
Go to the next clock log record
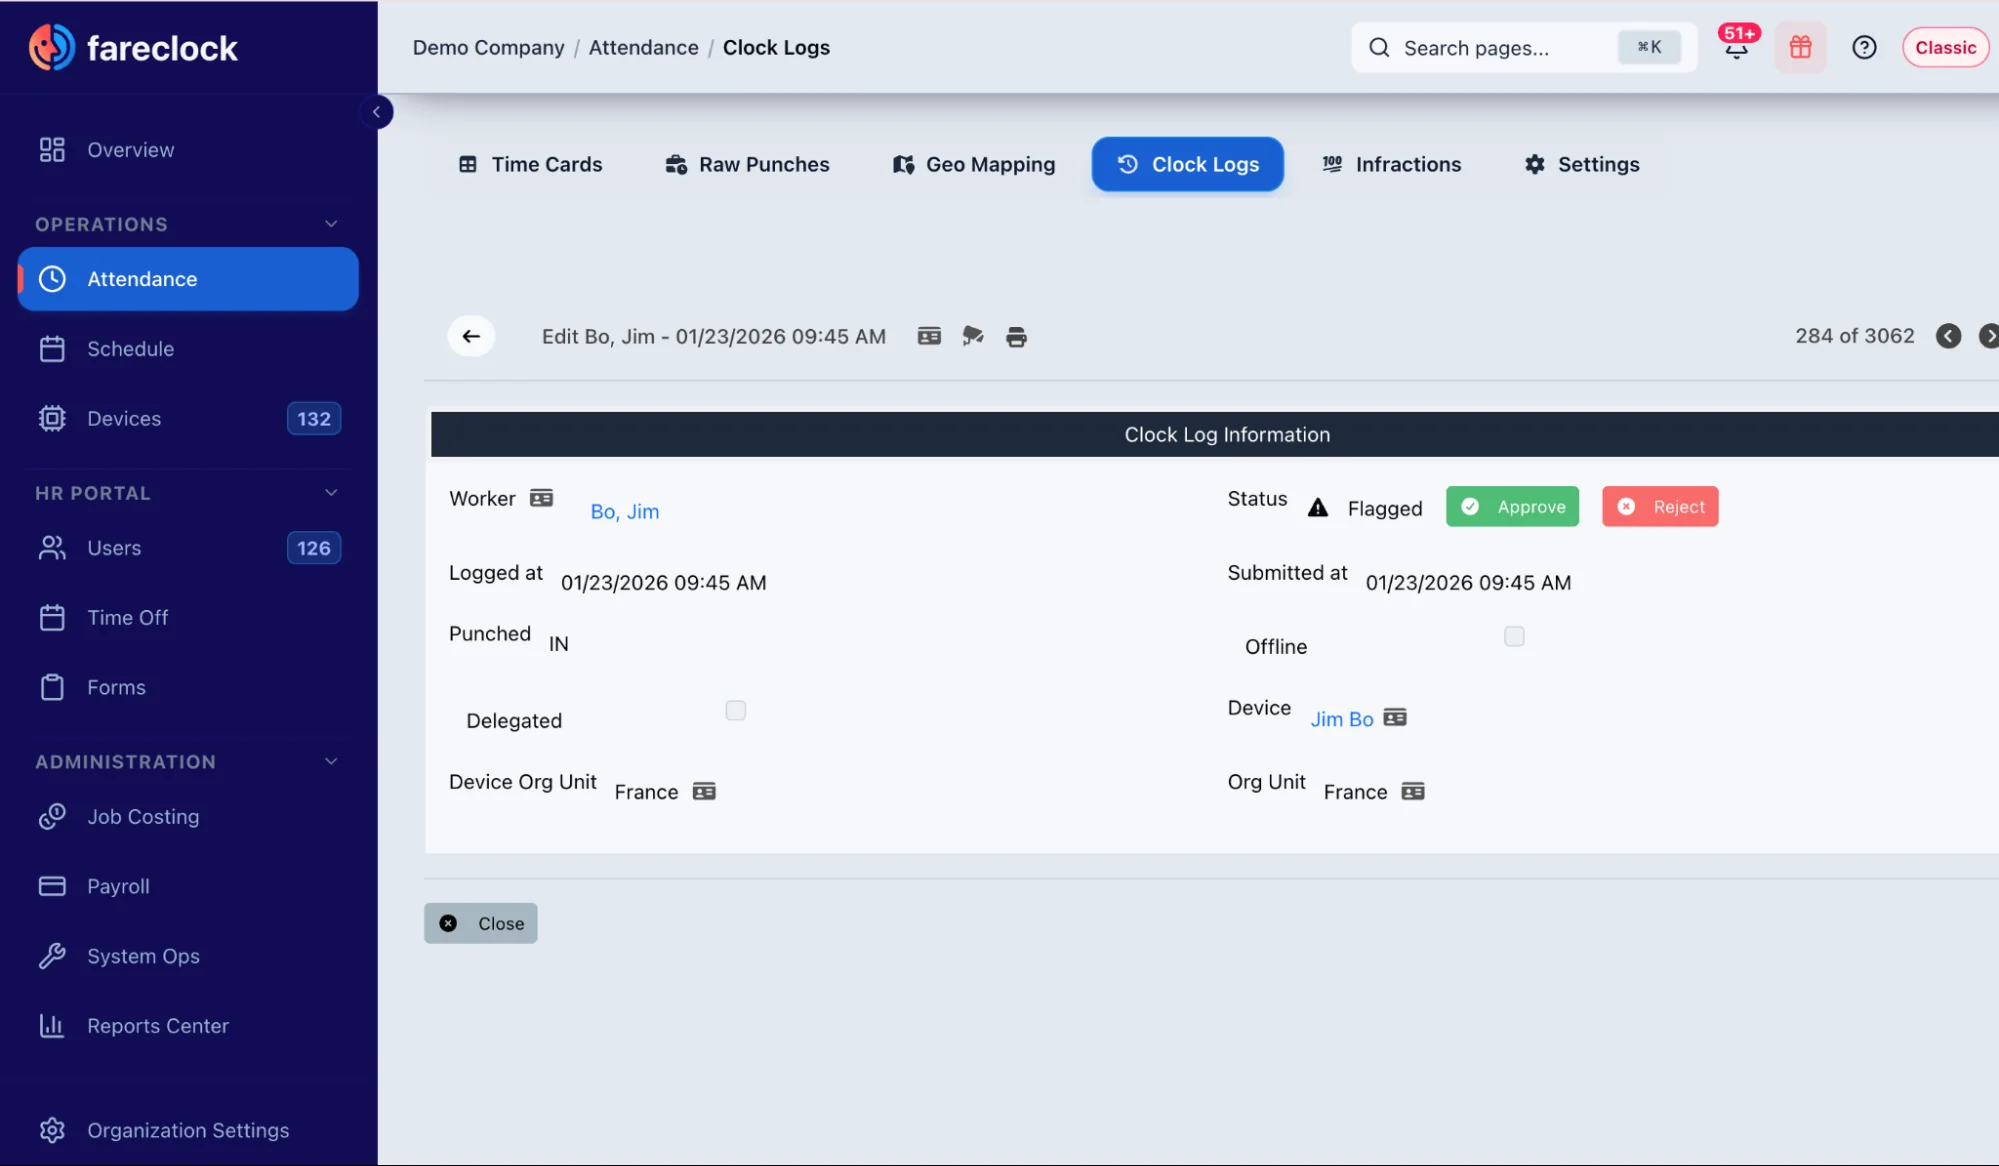1989,336
